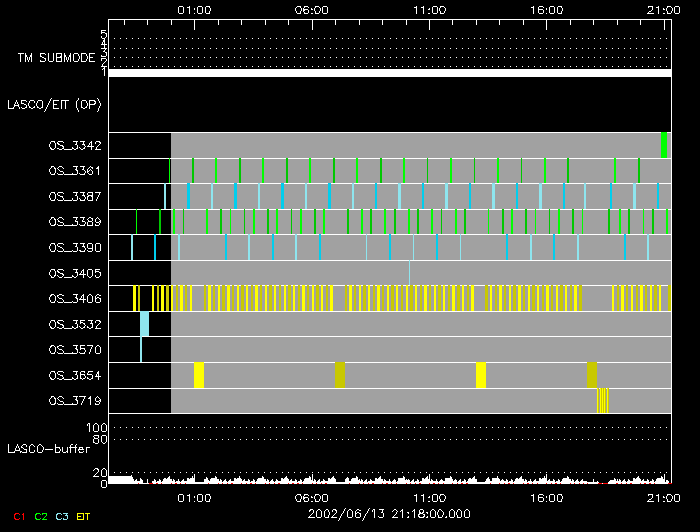Viewport: 700px width, 532px height.
Task: Click the 01:00 label on the top axis
Action: coord(193,8)
